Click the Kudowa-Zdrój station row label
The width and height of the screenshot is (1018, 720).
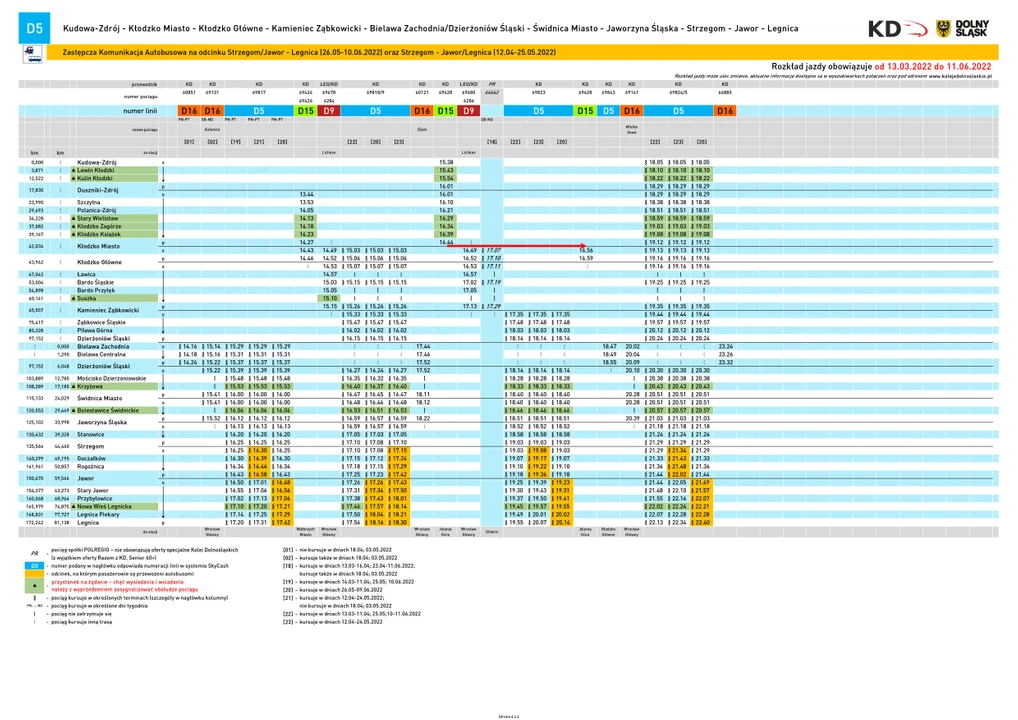[97, 162]
